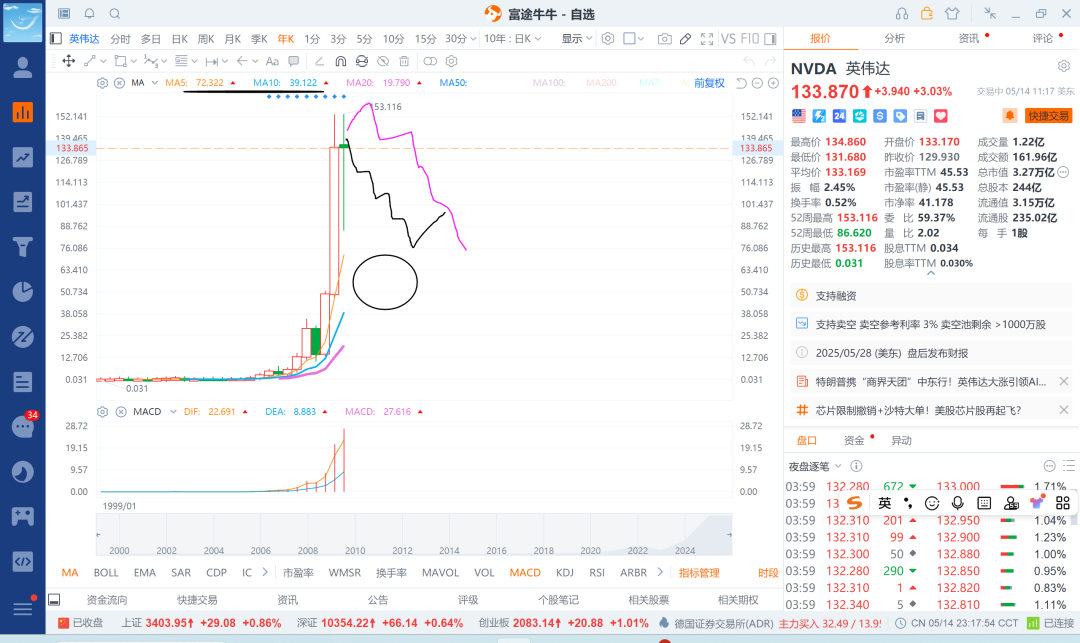Switch to the 分析 tab
Image resolution: width=1080 pixels, height=643 pixels.
[x=894, y=39]
